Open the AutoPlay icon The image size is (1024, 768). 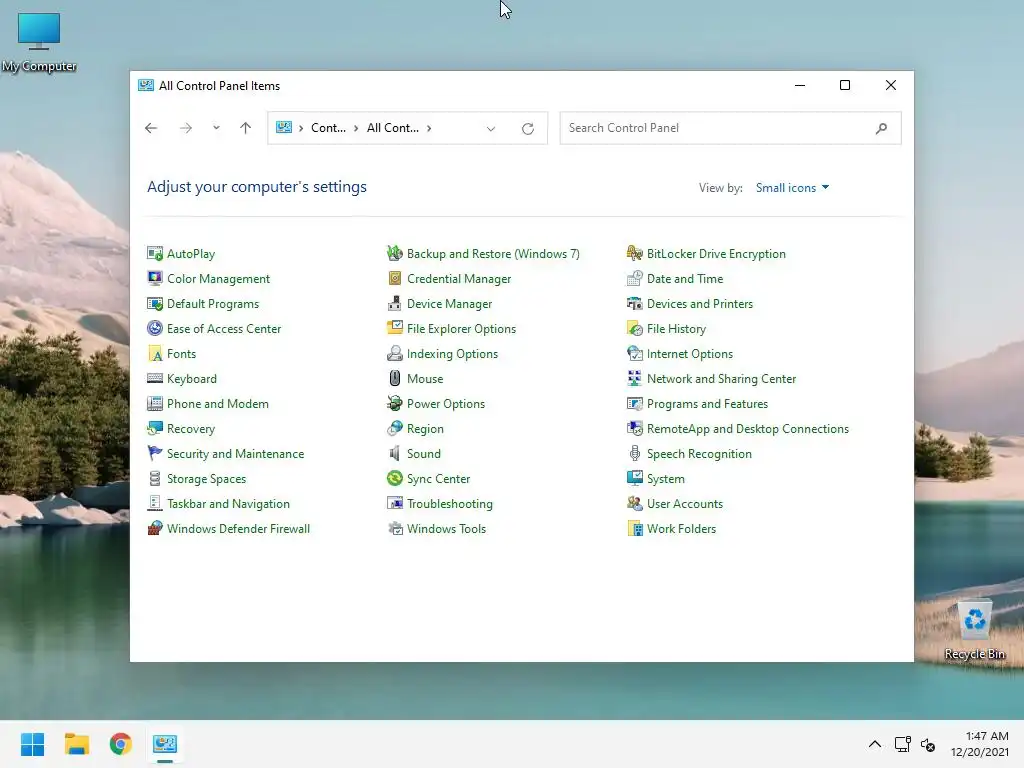pos(155,253)
